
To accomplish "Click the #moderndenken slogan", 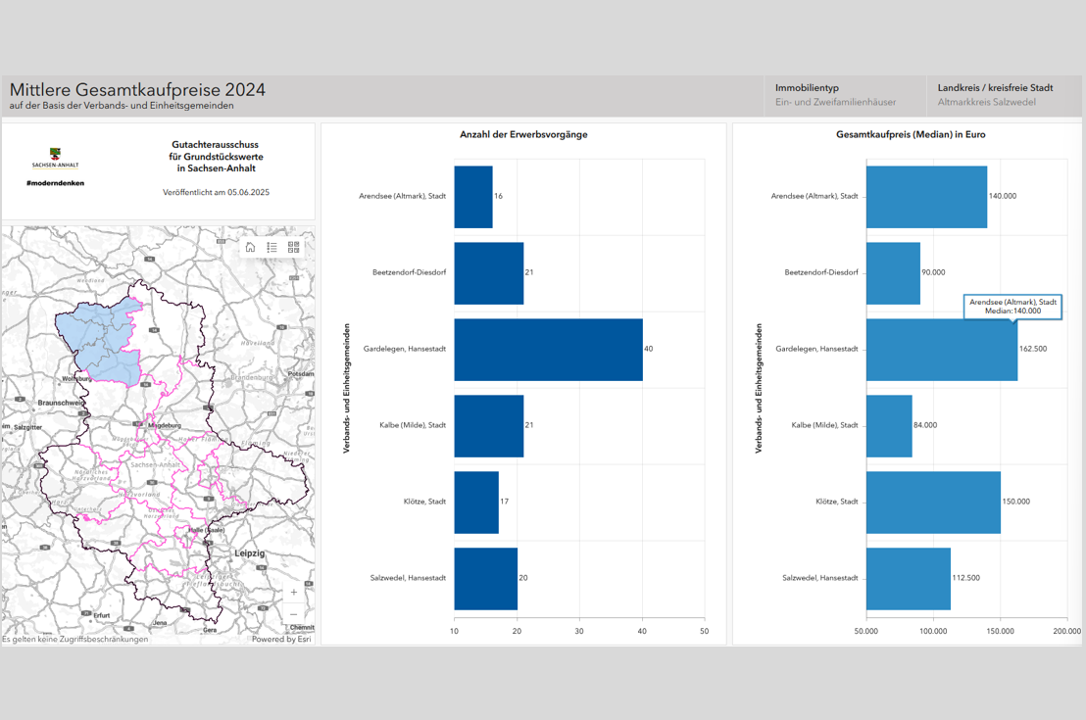I will click(x=55, y=183).
